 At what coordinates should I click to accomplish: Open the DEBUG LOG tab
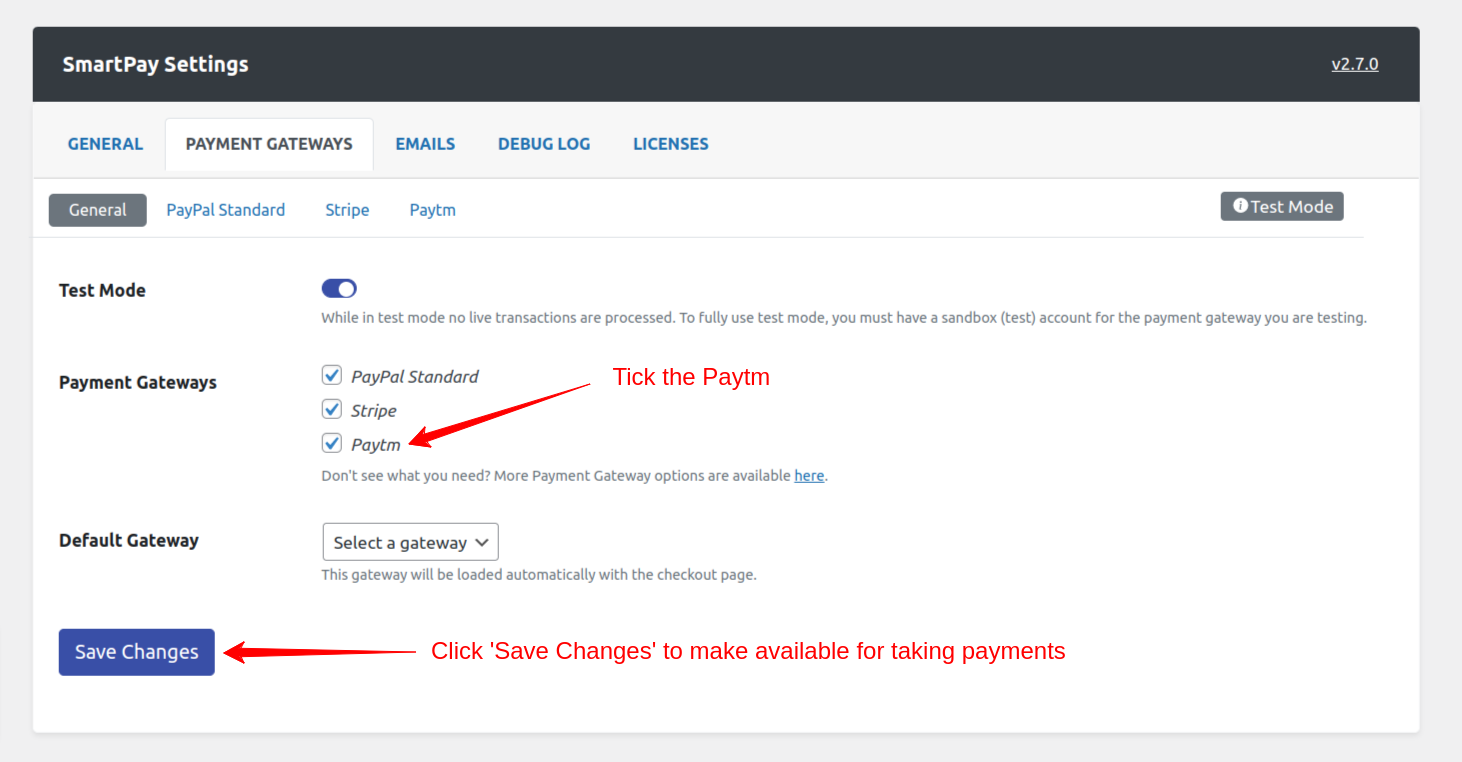(x=544, y=144)
